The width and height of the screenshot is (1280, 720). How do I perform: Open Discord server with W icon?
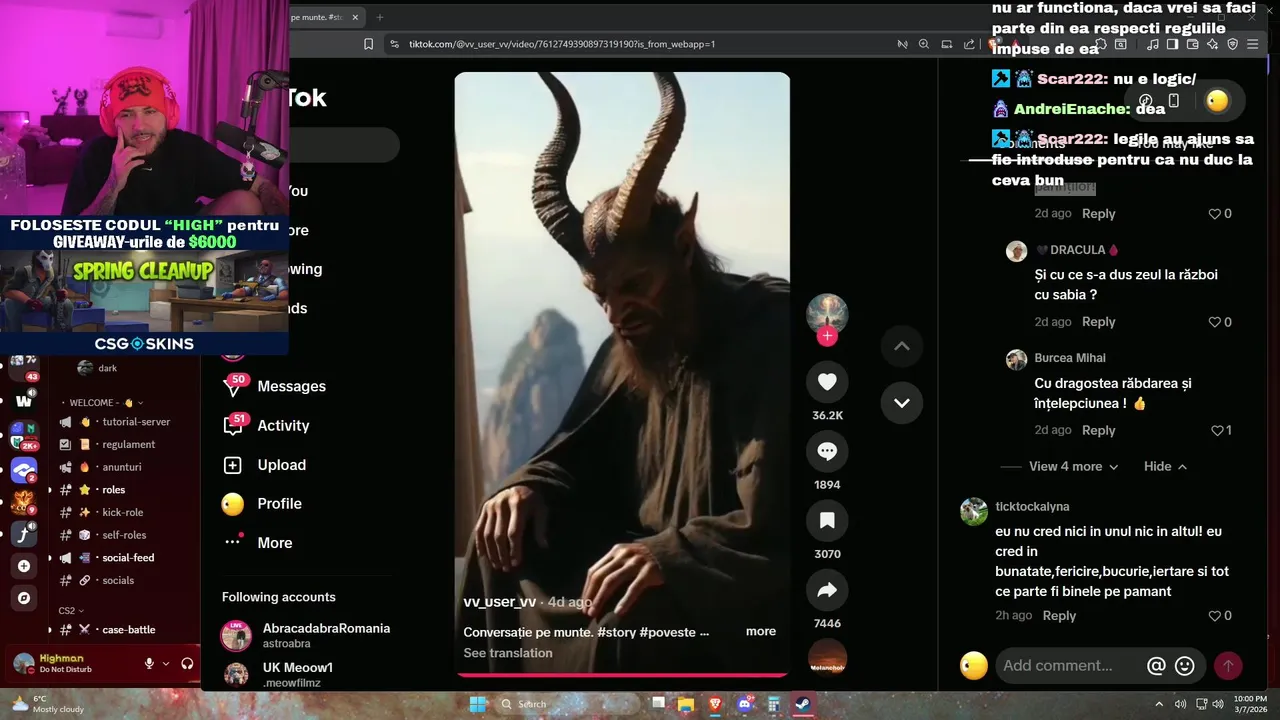24,401
